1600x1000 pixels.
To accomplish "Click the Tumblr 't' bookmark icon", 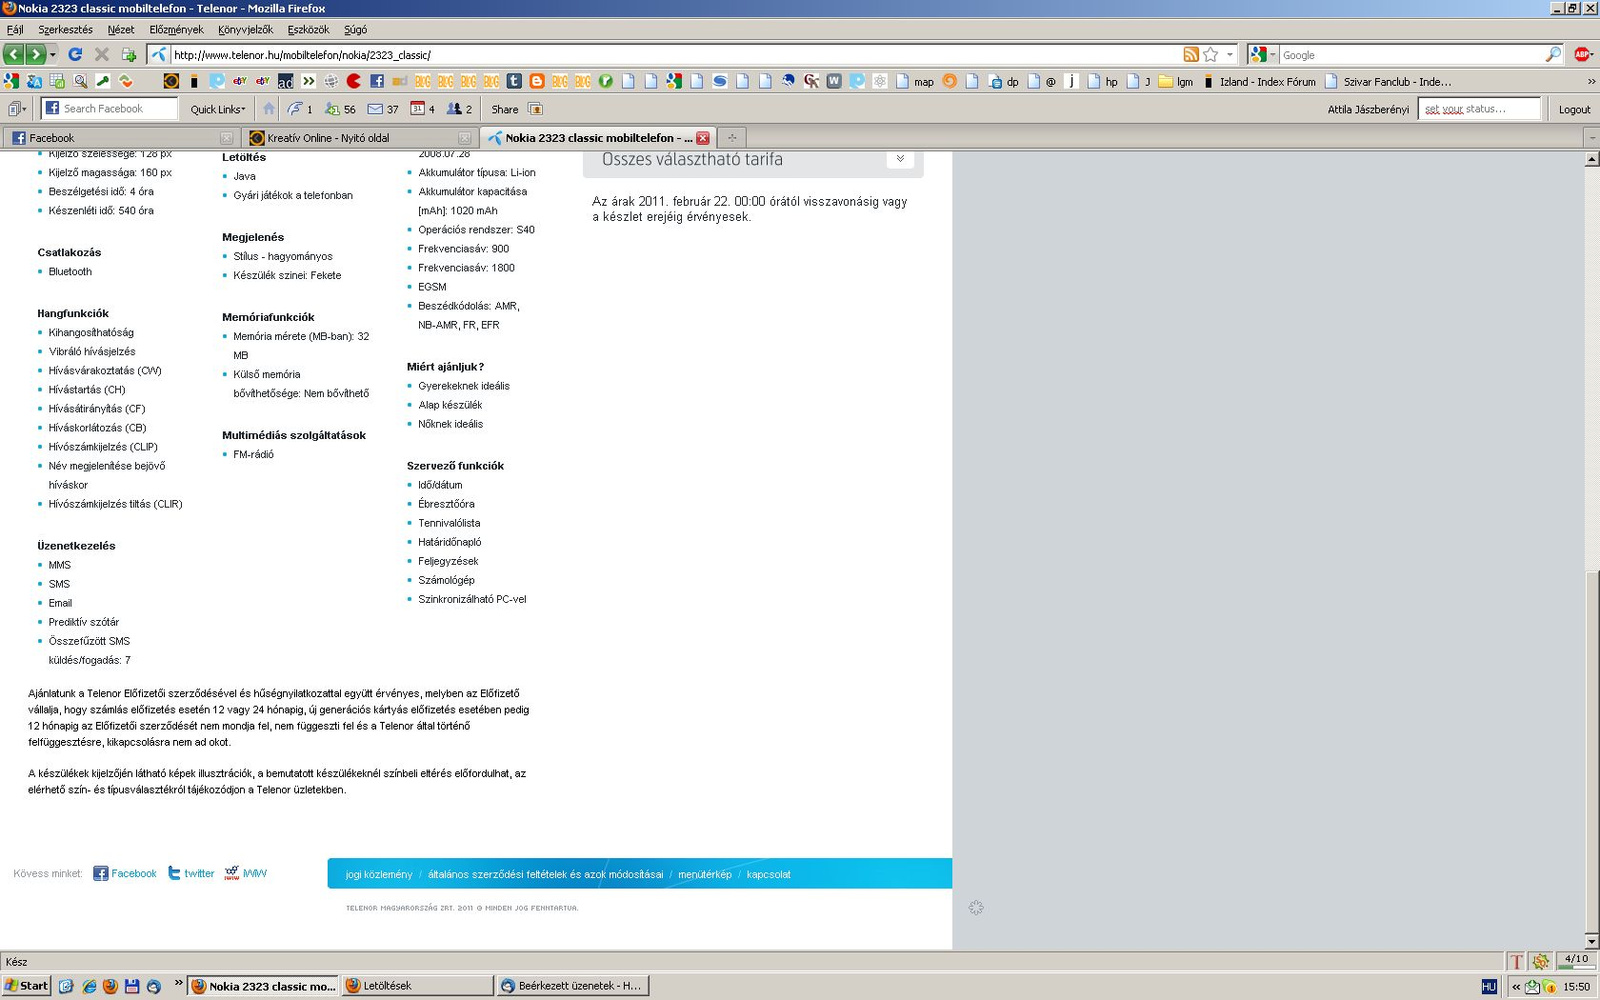I will [514, 81].
